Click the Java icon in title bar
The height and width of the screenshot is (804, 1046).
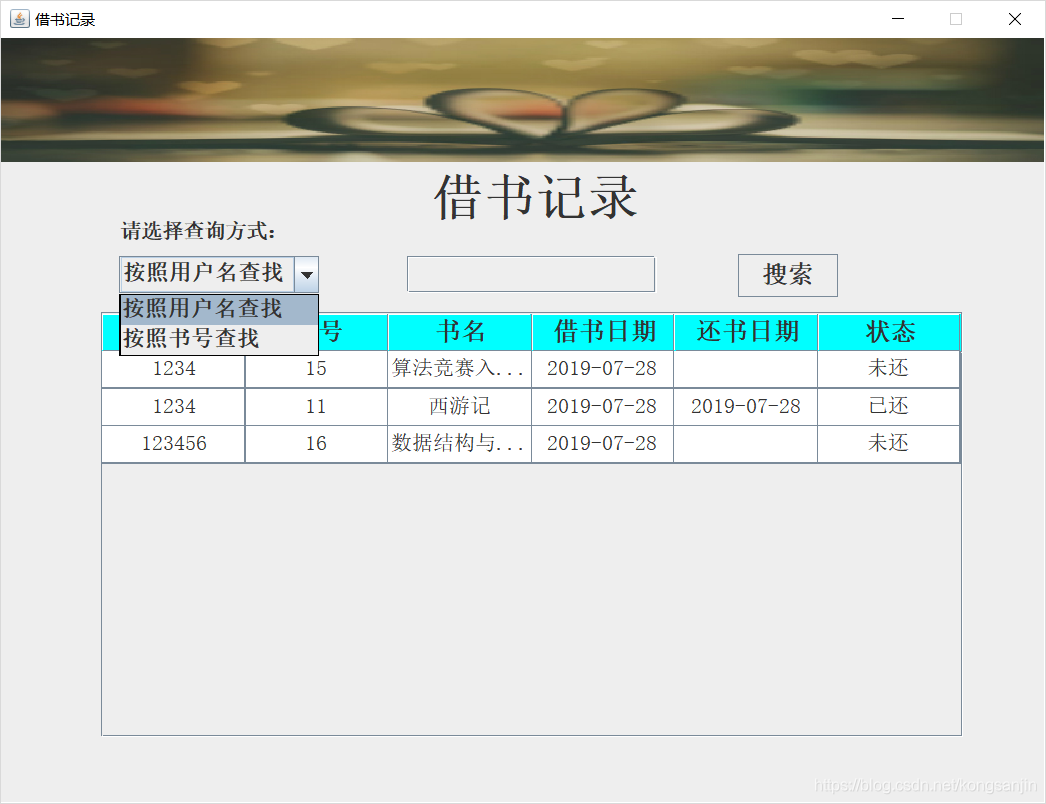[19, 19]
